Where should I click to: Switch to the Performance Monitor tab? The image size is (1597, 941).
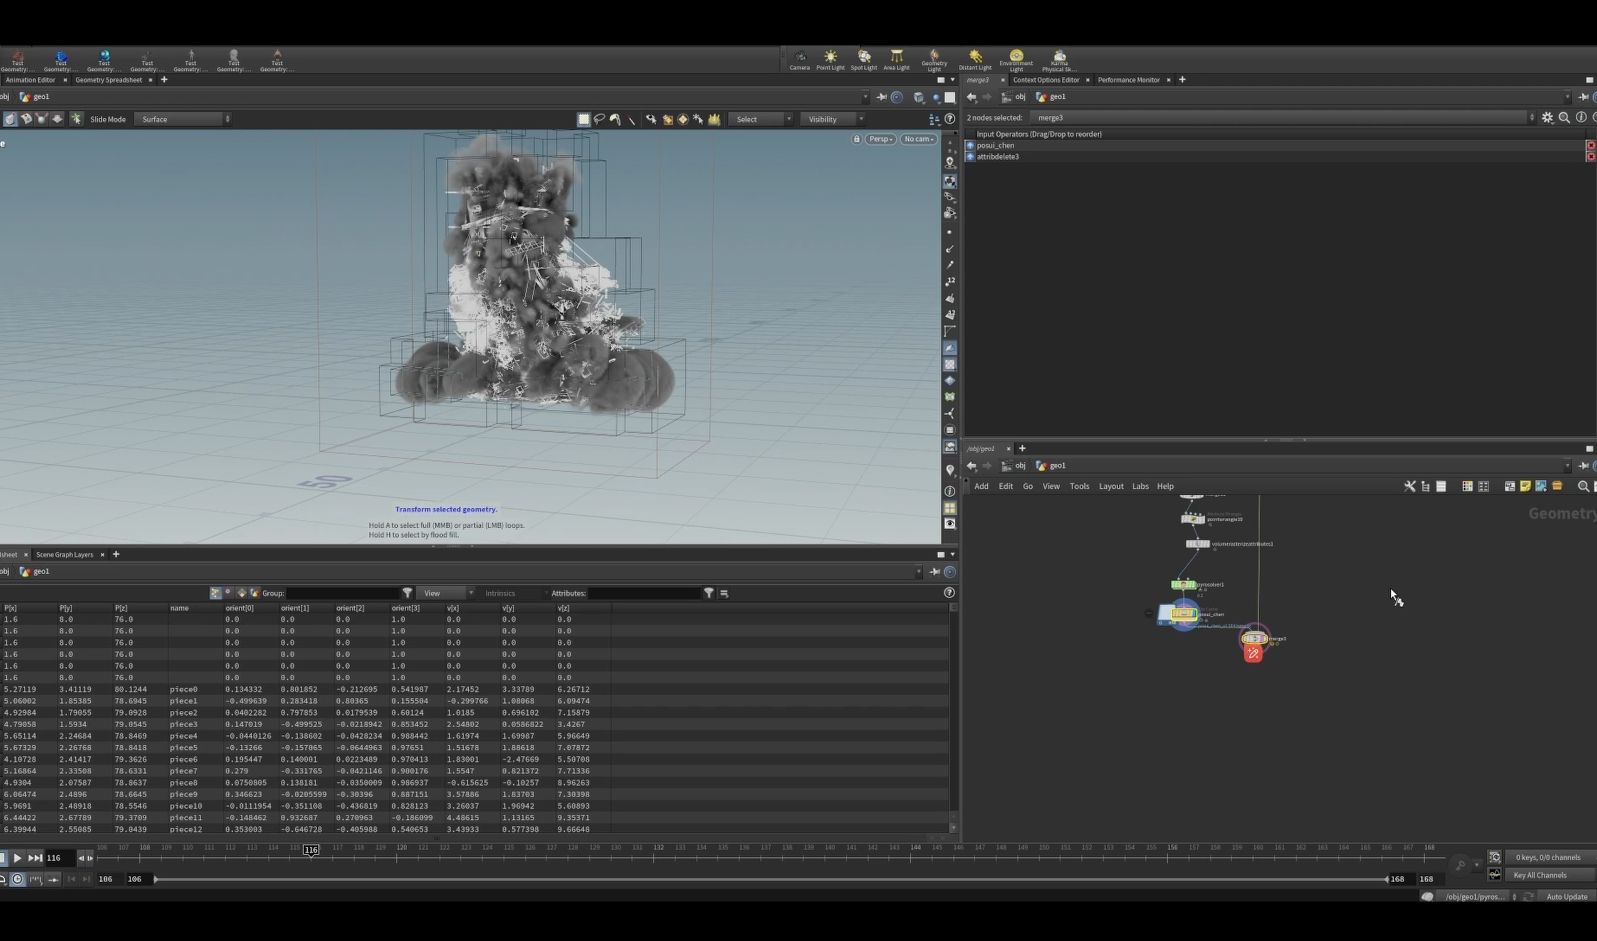[1129, 80]
